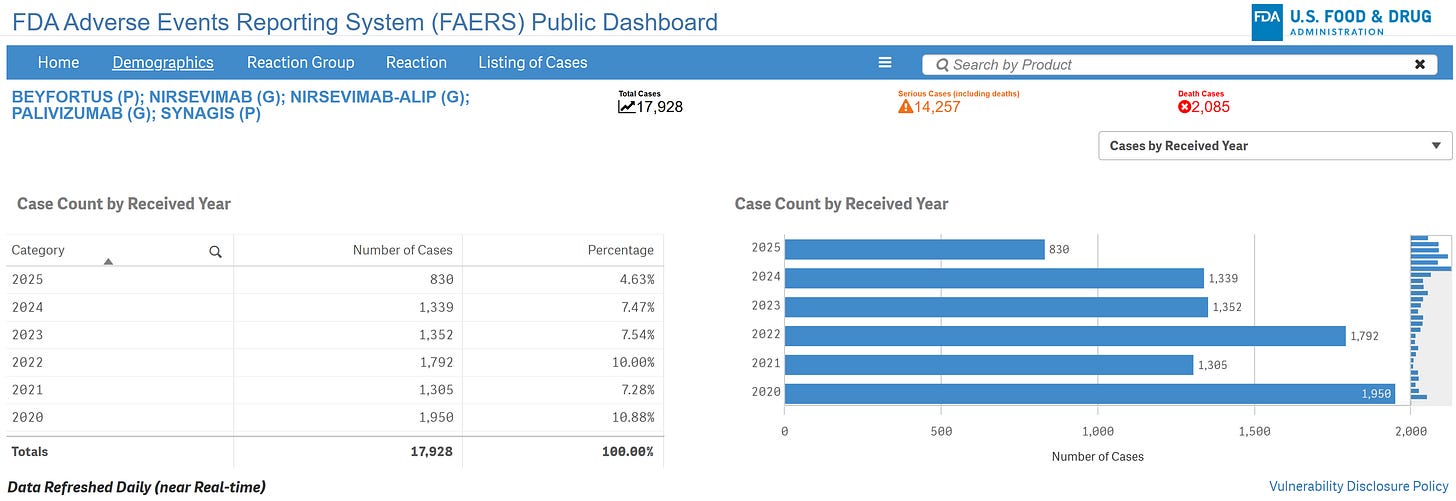The image size is (1456, 501).
Task: Switch to the Reaction Group tab
Action: [300, 62]
